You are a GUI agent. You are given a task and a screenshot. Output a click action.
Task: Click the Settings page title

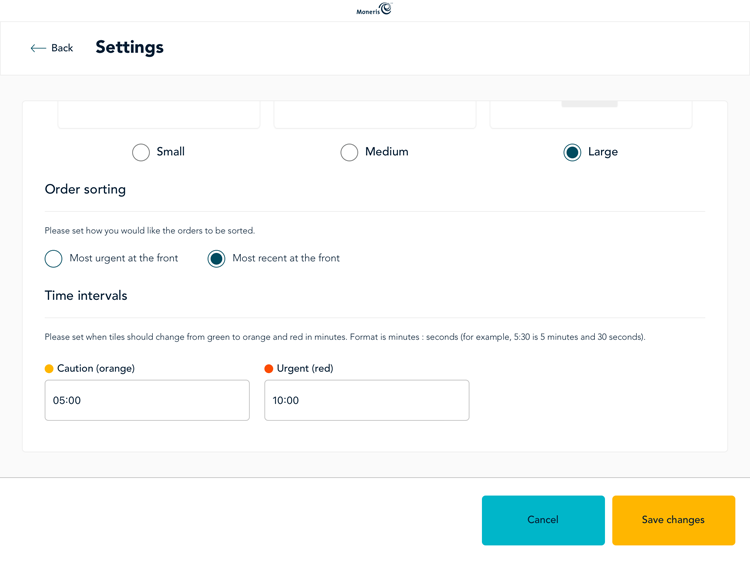130,47
